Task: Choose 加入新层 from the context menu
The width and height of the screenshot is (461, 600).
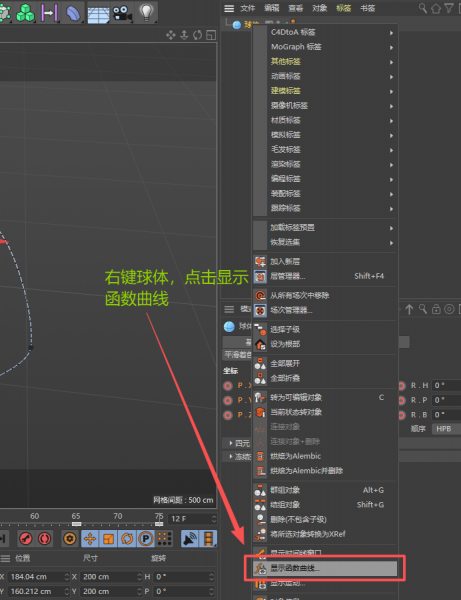Action: (325, 261)
